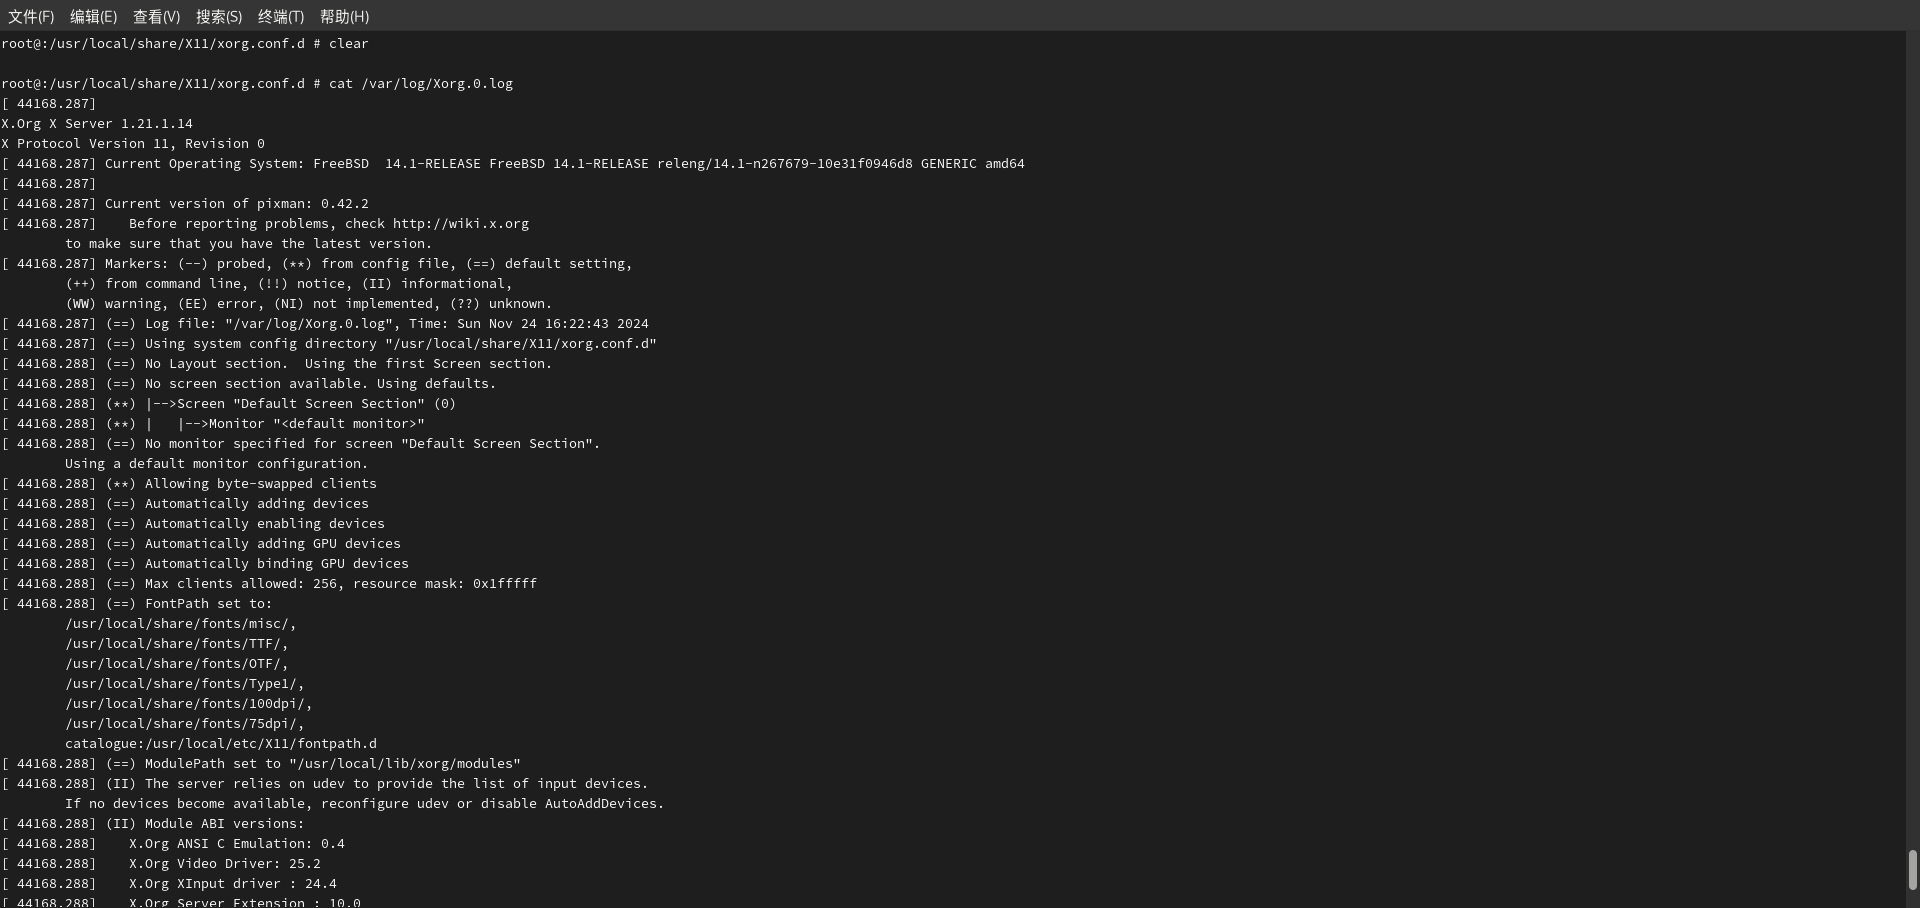
Task: Click the /usr/local/share/fonts/75dpi/ path
Action: point(184,724)
